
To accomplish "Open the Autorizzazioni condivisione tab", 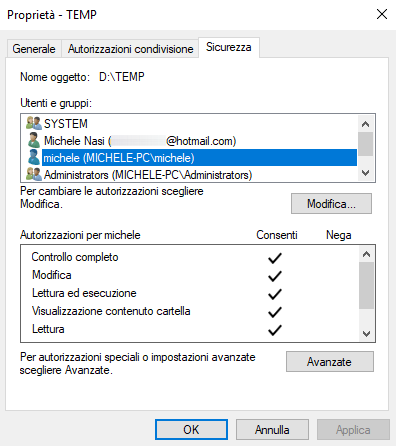I will (130, 49).
